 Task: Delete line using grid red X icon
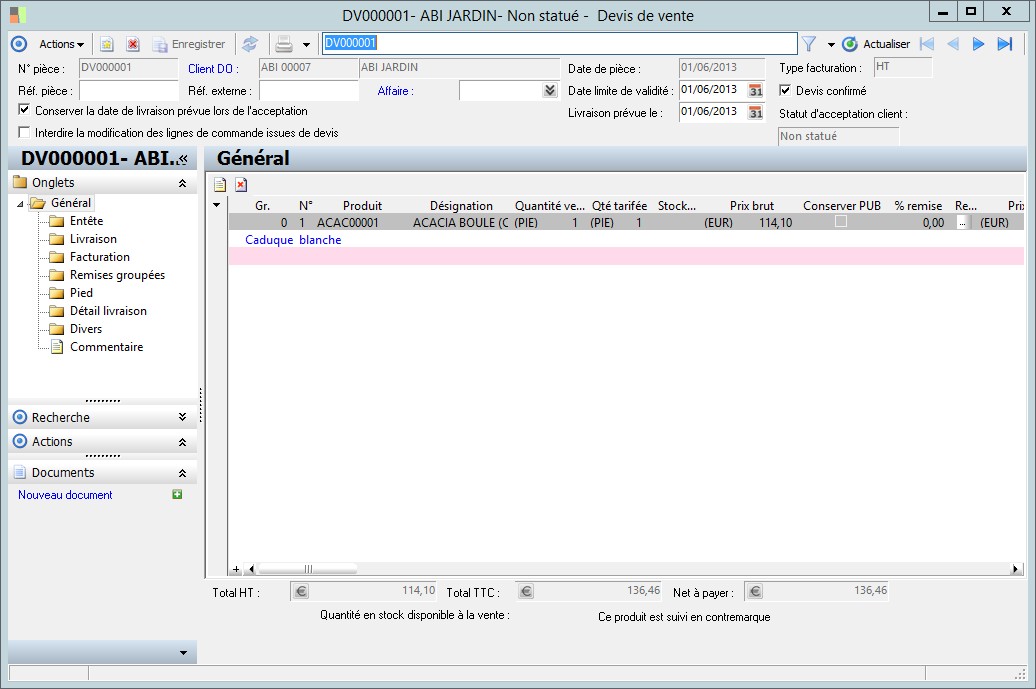click(241, 184)
